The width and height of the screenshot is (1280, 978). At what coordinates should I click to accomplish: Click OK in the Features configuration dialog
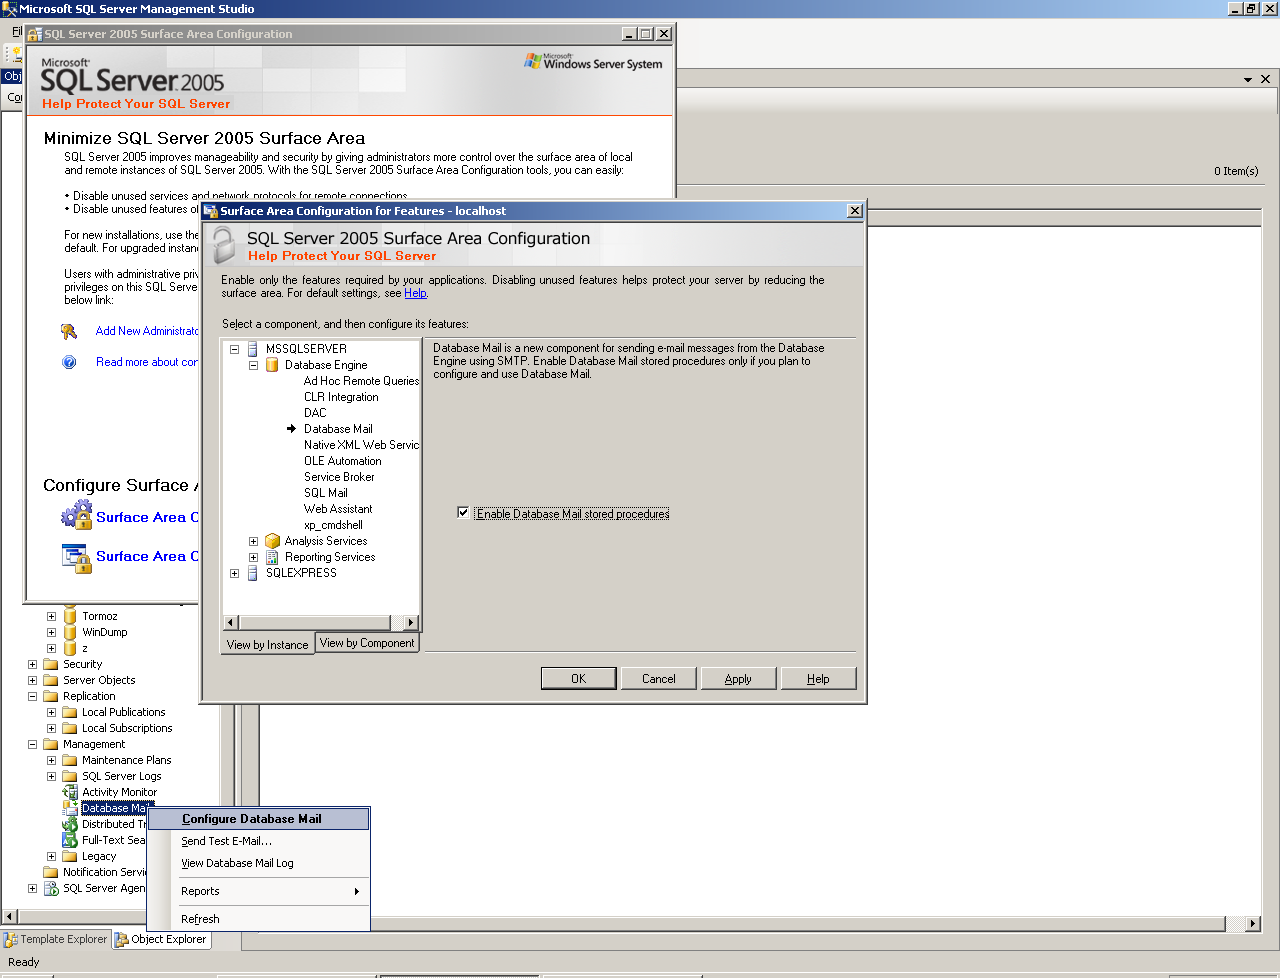coord(578,679)
